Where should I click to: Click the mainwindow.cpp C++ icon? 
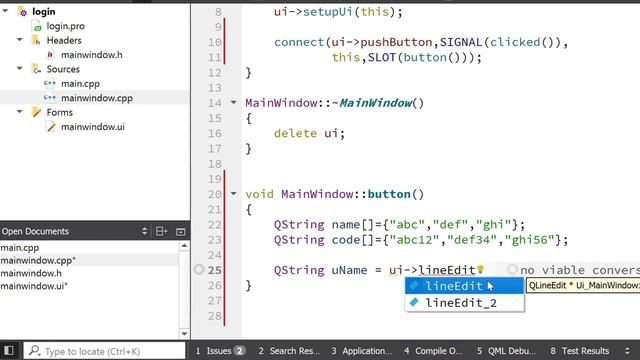click(x=50, y=98)
